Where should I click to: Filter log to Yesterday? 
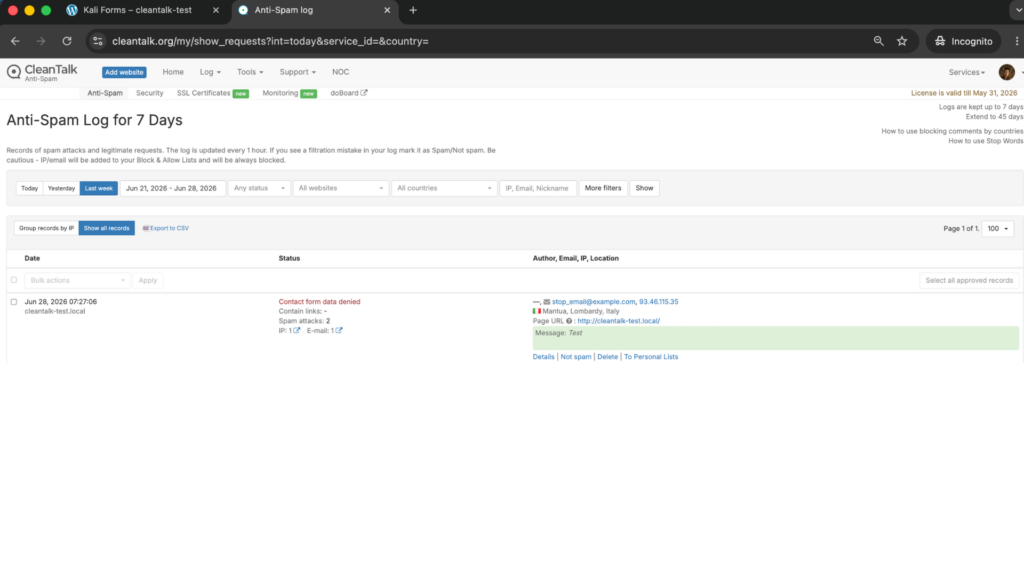pos(61,188)
